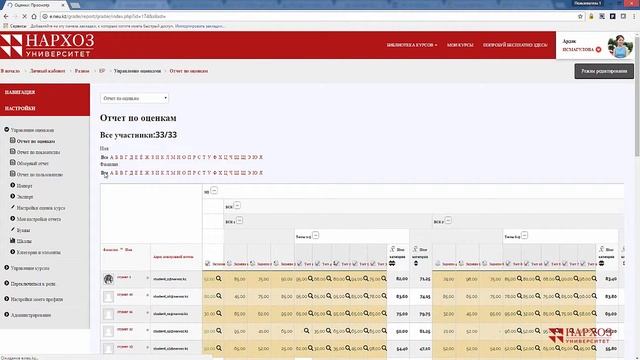Open the БИБЛИОТЕКА КУРСОВ menu
This screenshot has height=360, width=640.
point(412,45)
